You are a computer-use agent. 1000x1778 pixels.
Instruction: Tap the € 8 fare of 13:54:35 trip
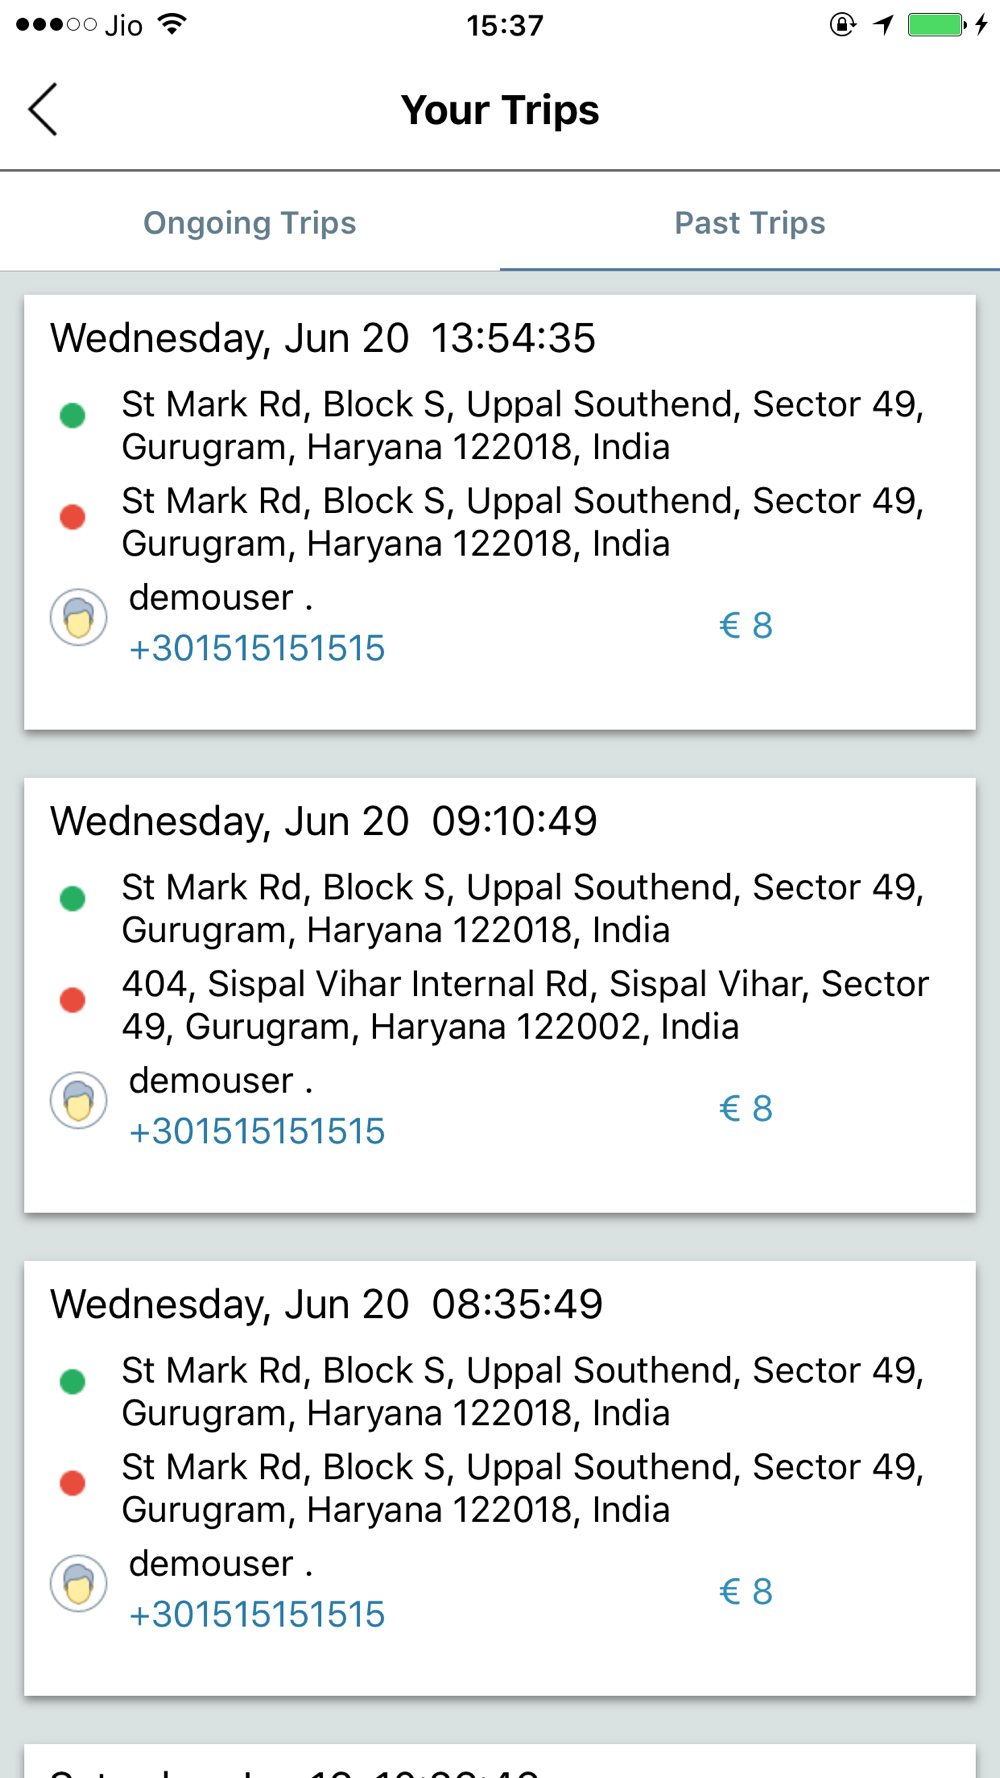tap(746, 625)
